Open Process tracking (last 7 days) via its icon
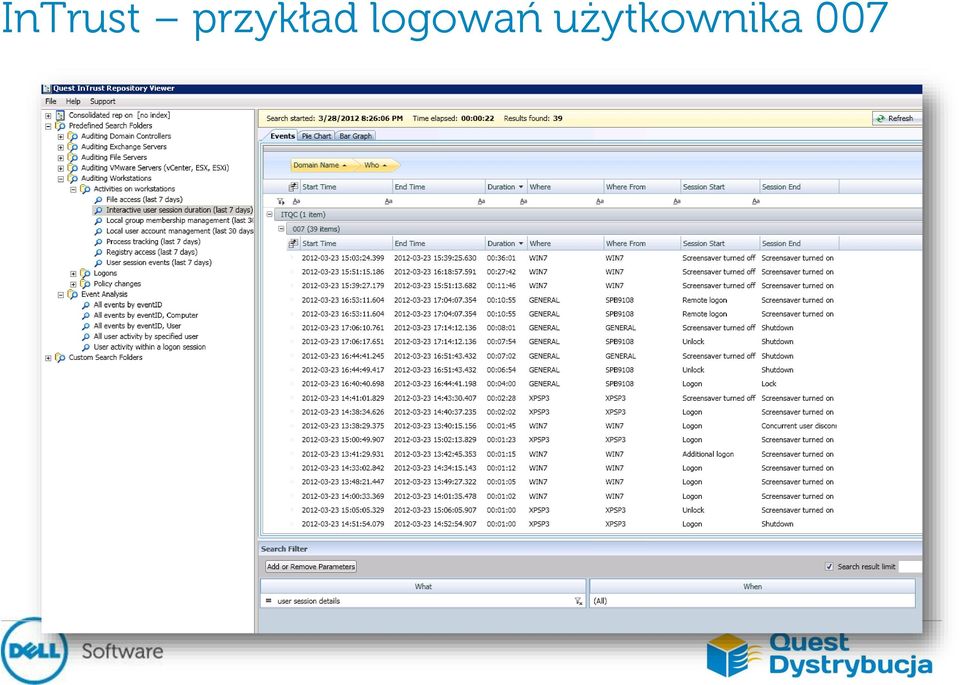 pyautogui.click(x=98, y=242)
